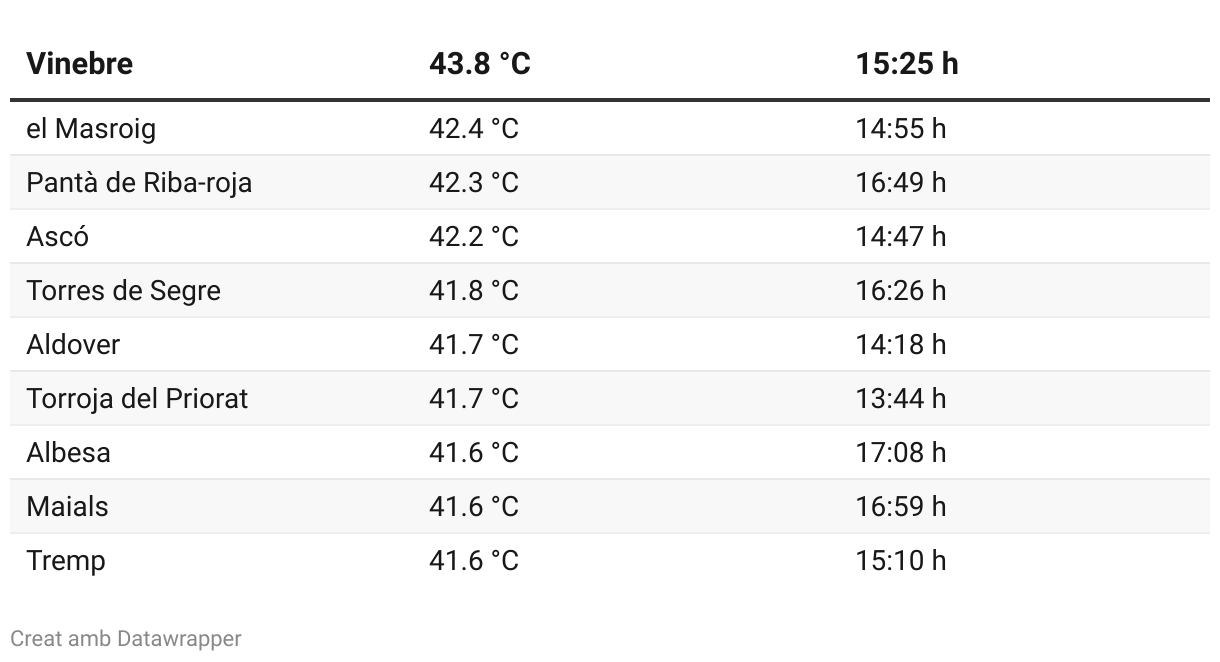
Task: Select the Maials row label
Action: 67,507
